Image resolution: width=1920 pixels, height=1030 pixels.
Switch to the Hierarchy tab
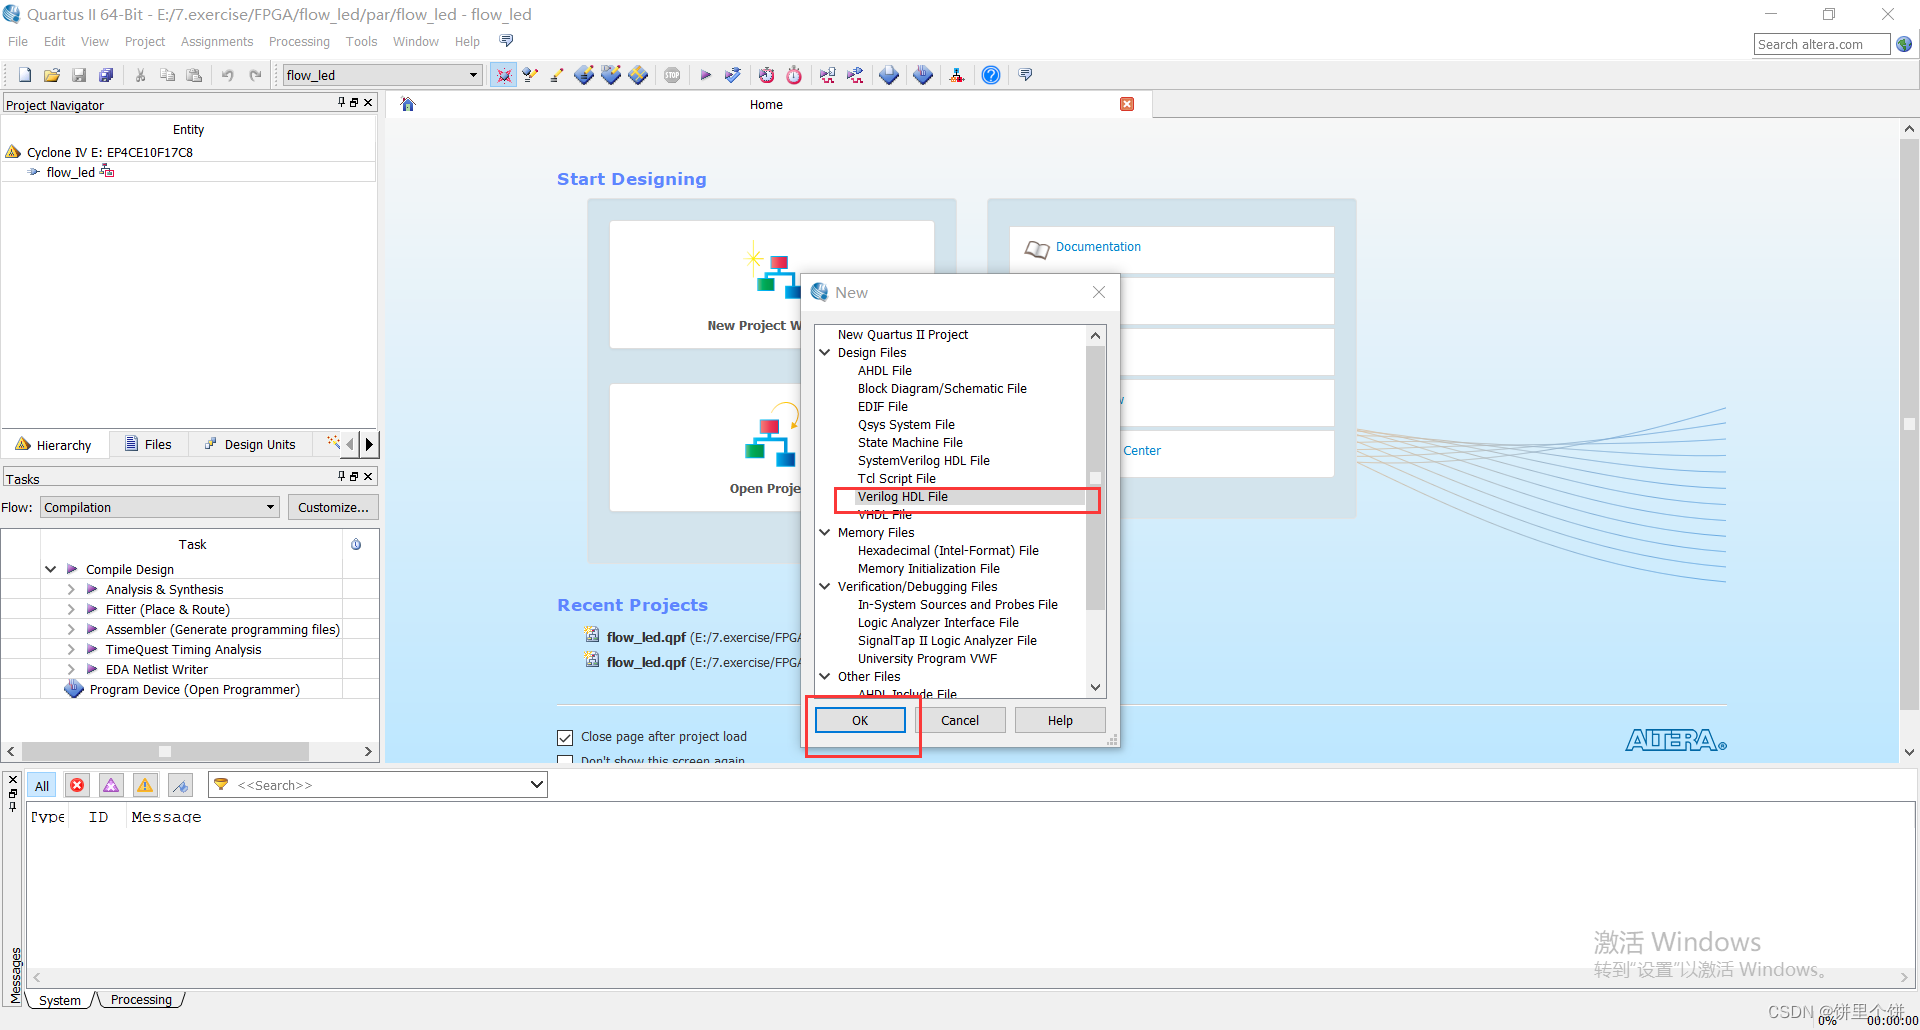pos(54,444)
